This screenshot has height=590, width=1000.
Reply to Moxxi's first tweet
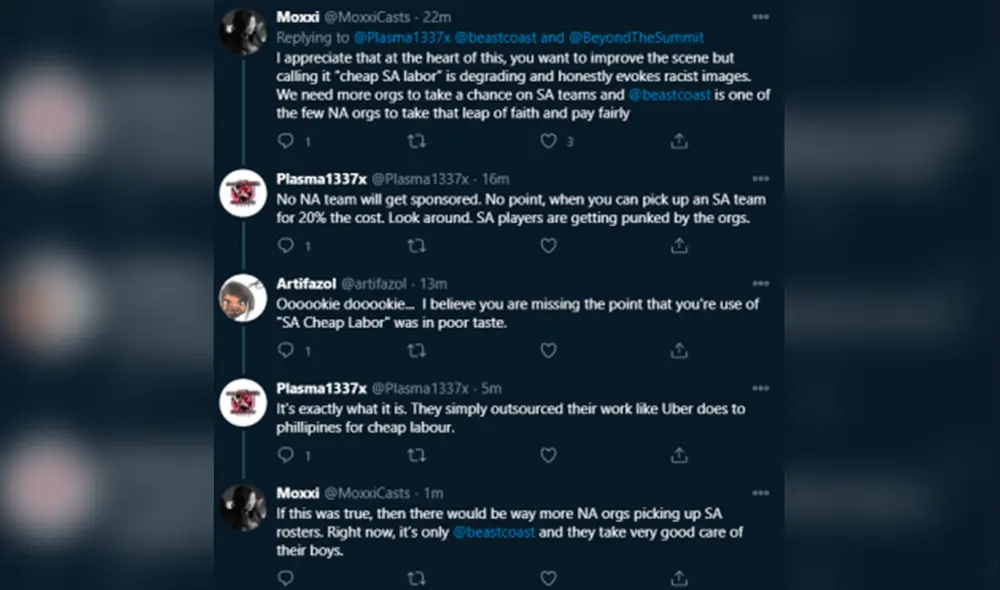pos(286,141)
